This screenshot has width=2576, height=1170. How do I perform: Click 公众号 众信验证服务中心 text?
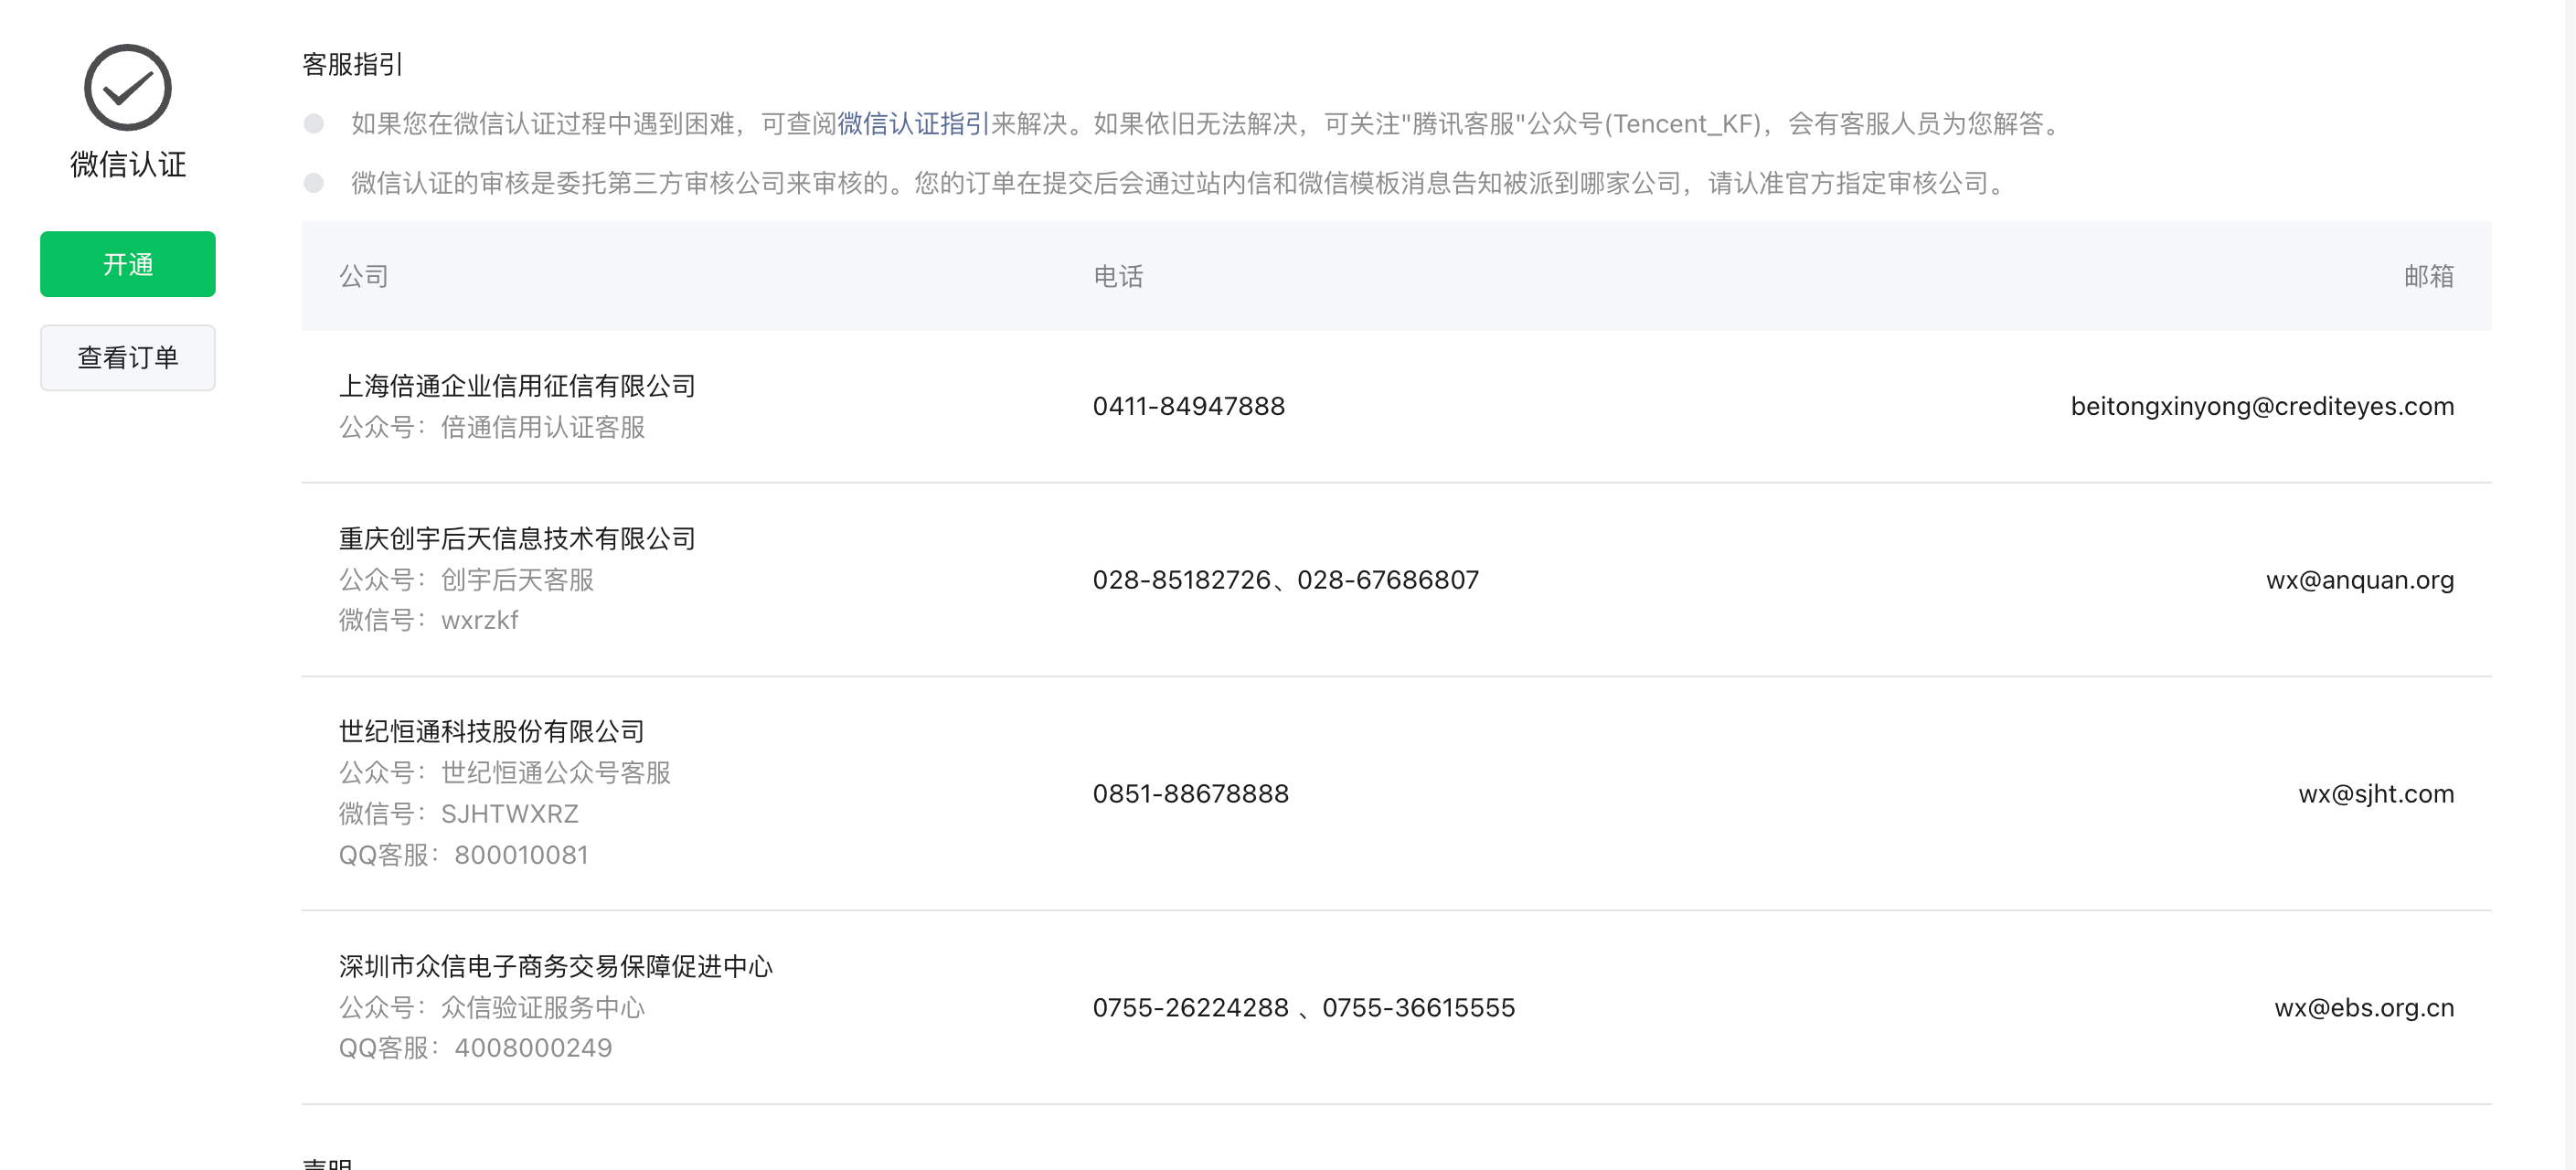(x=492, y=1008)
